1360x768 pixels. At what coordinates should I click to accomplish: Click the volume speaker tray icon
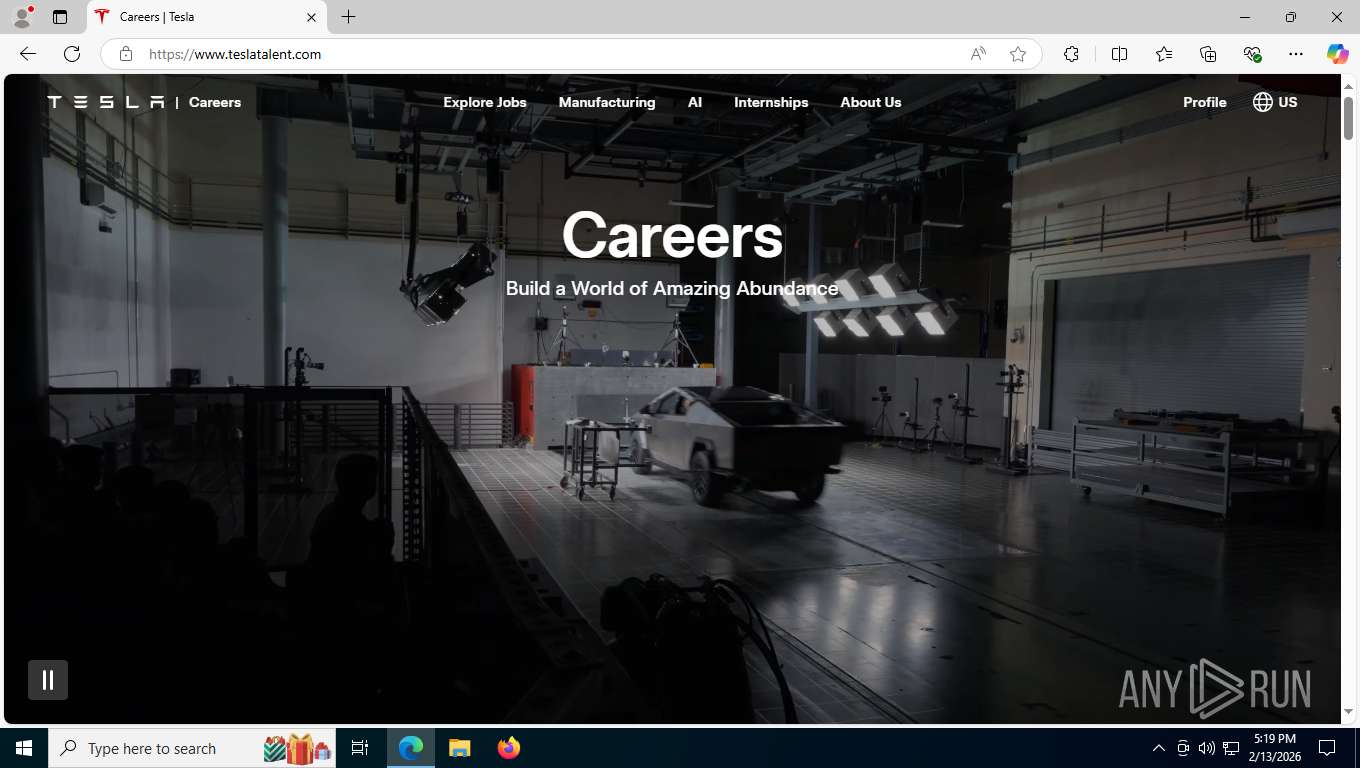click(1207, 748)
